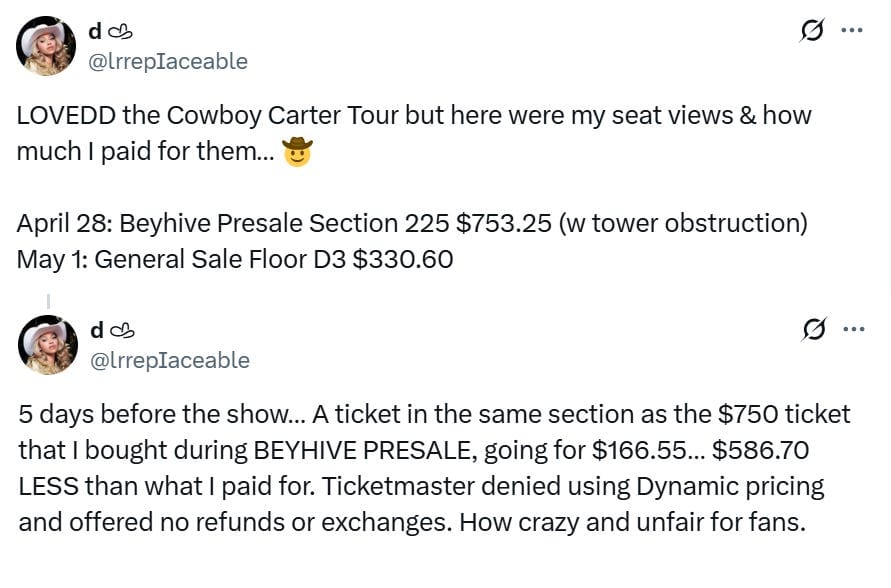The width and height of the screenshot is (891, 588).
Task: Click the display name 'd' on the reply
Action: pyautogui.click(x=96, y=330)
